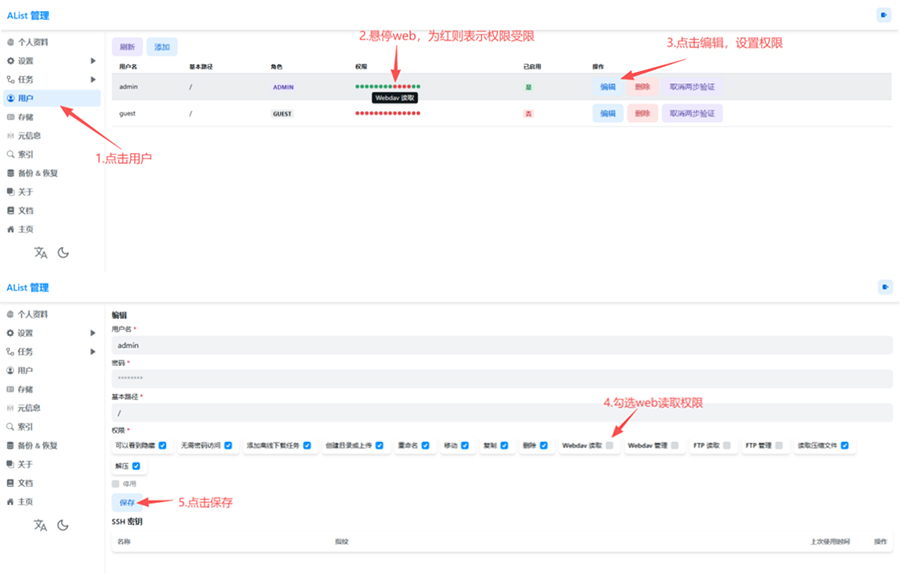Expand 设置 arrow in user list view sidebar
Viewport: 900px width, 574px height.
pyautogui.click(x=93, y=61)
